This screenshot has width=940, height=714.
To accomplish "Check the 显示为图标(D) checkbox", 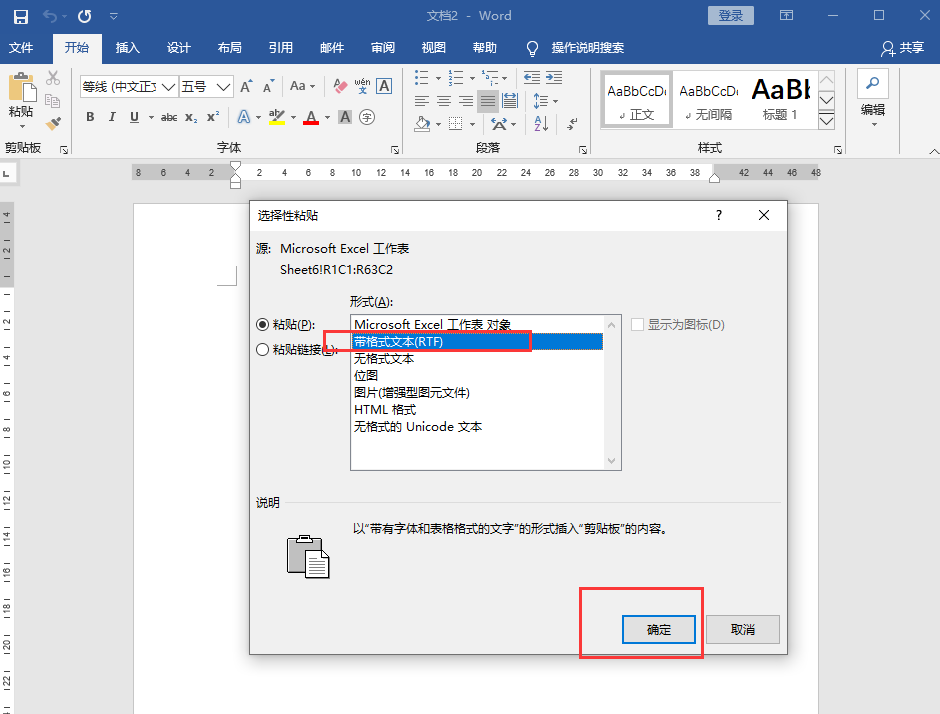I will click(x=637, y=324).
